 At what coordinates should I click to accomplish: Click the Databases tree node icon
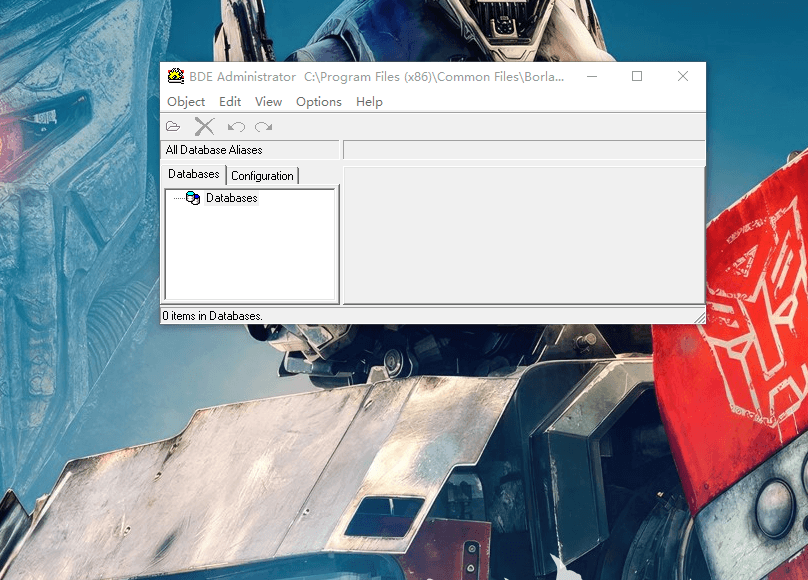[193, 198]
